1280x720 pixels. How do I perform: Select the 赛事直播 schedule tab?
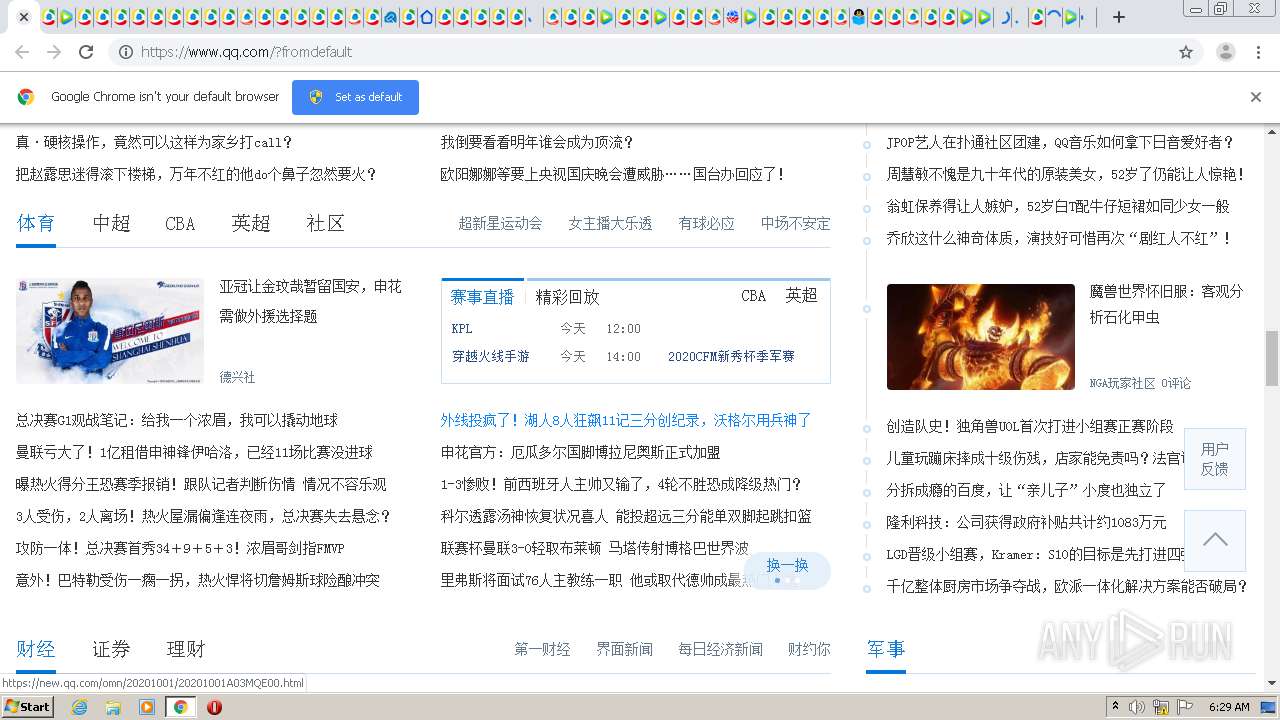pos(482,297)
